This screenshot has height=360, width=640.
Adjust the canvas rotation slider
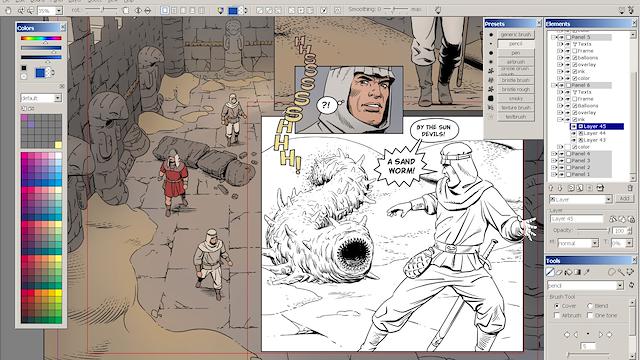pyautogui.click(x=102, y=9)
